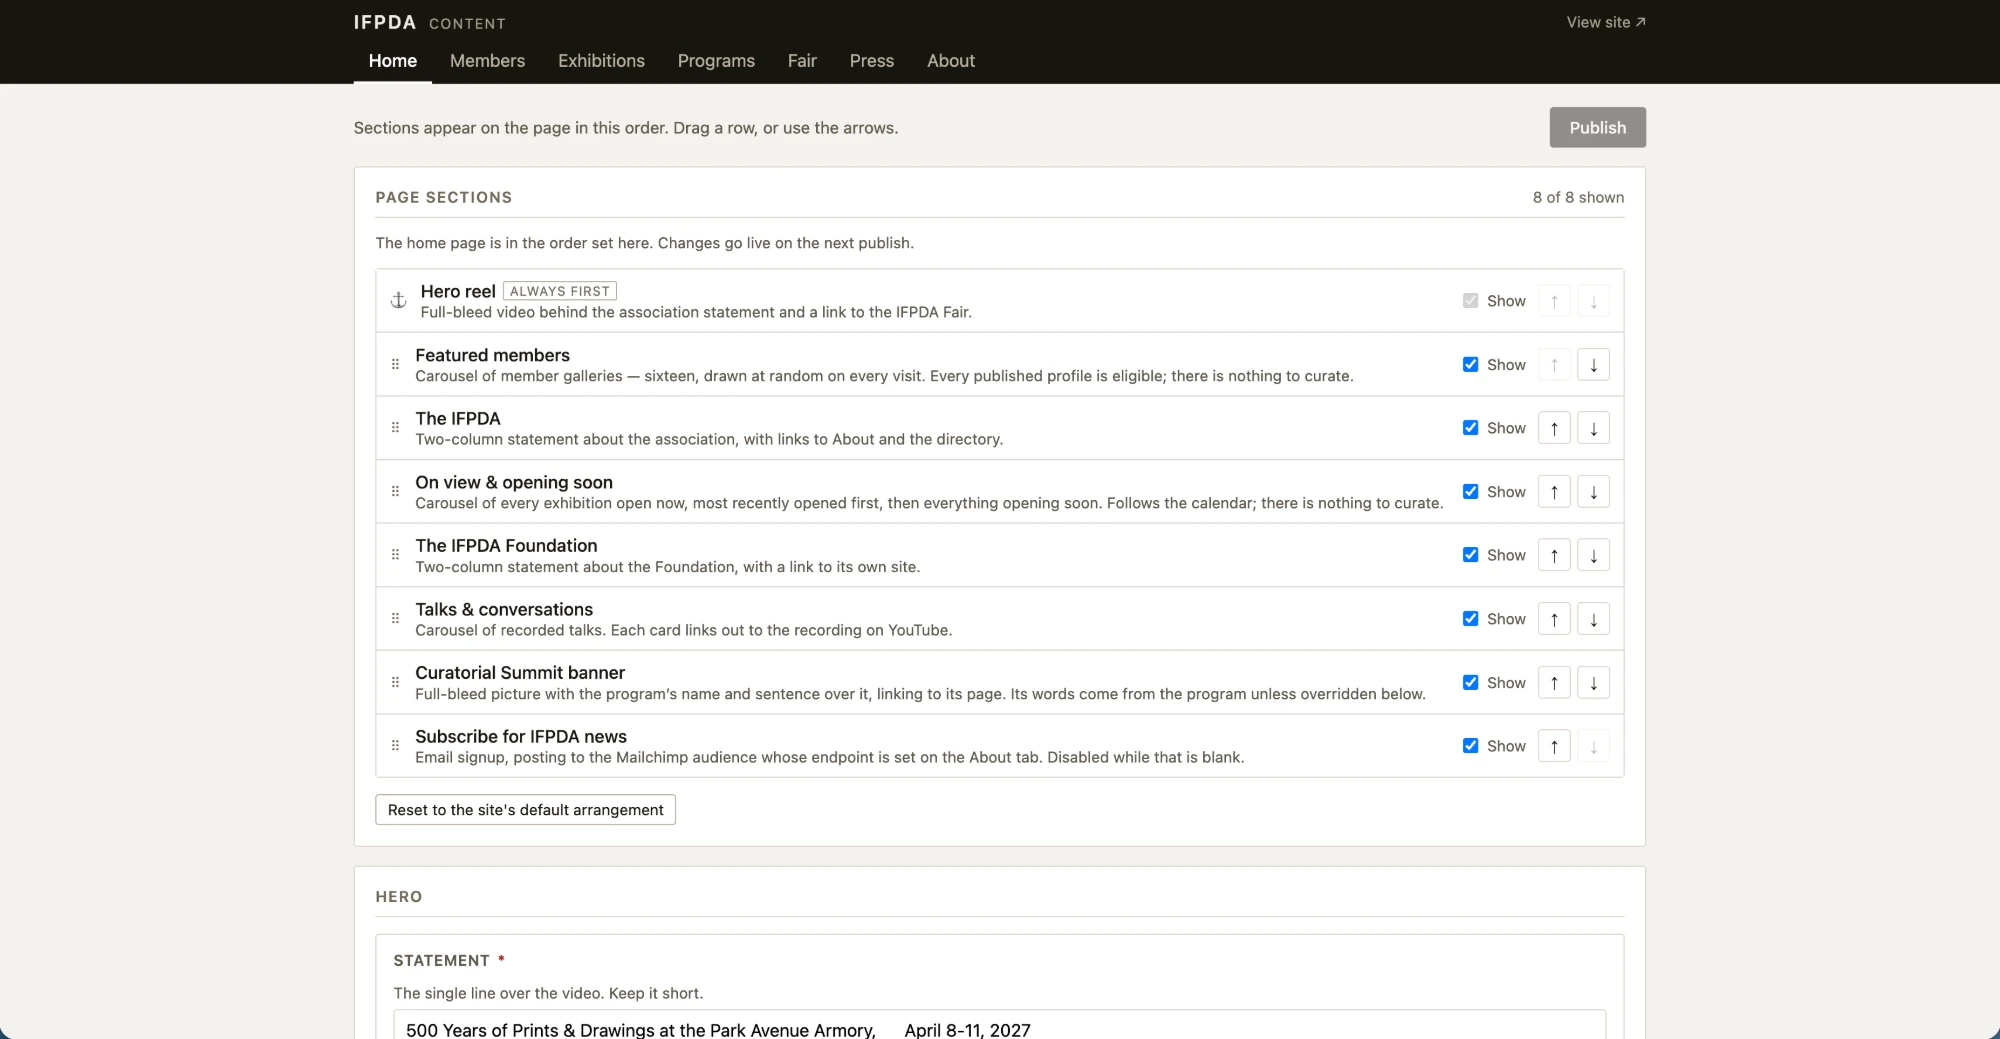Move Curatorial Summit banner down
The width and height of the screenshot is (2000, 1039).
1593,683
